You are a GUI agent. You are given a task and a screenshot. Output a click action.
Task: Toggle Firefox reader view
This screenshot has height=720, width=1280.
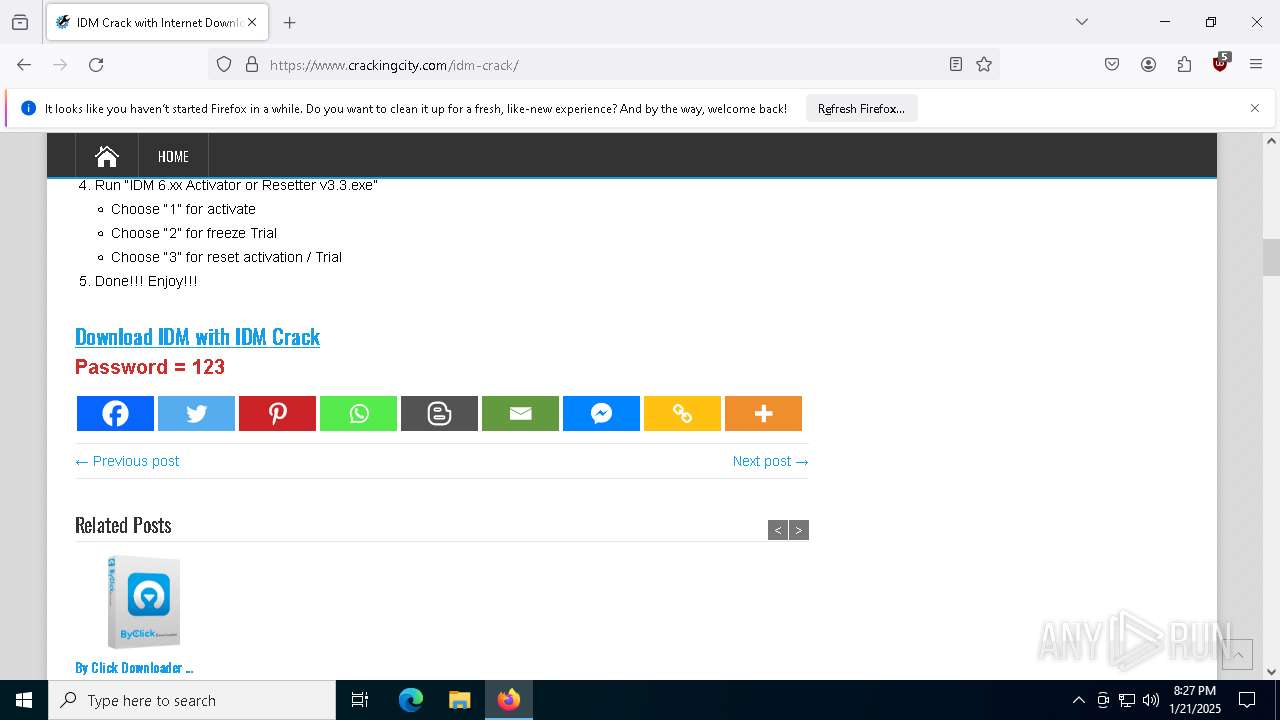[x=956, y=65]
